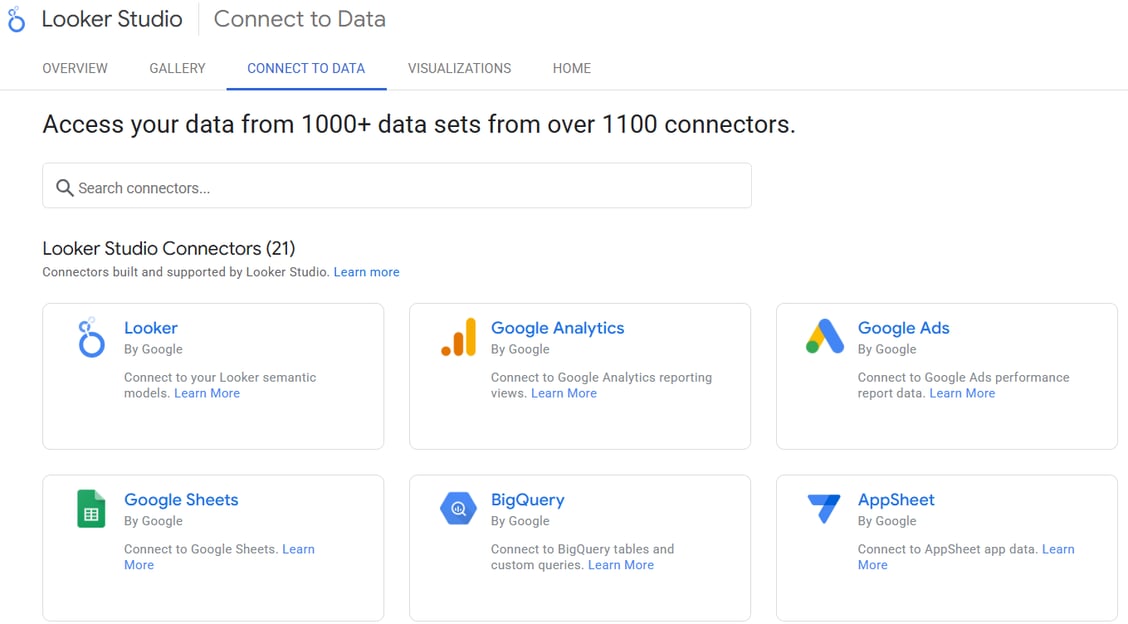The height and width of the screenshot is (624, 1128).
Task: Open the AppSheet connector title link
Action: 896,500
